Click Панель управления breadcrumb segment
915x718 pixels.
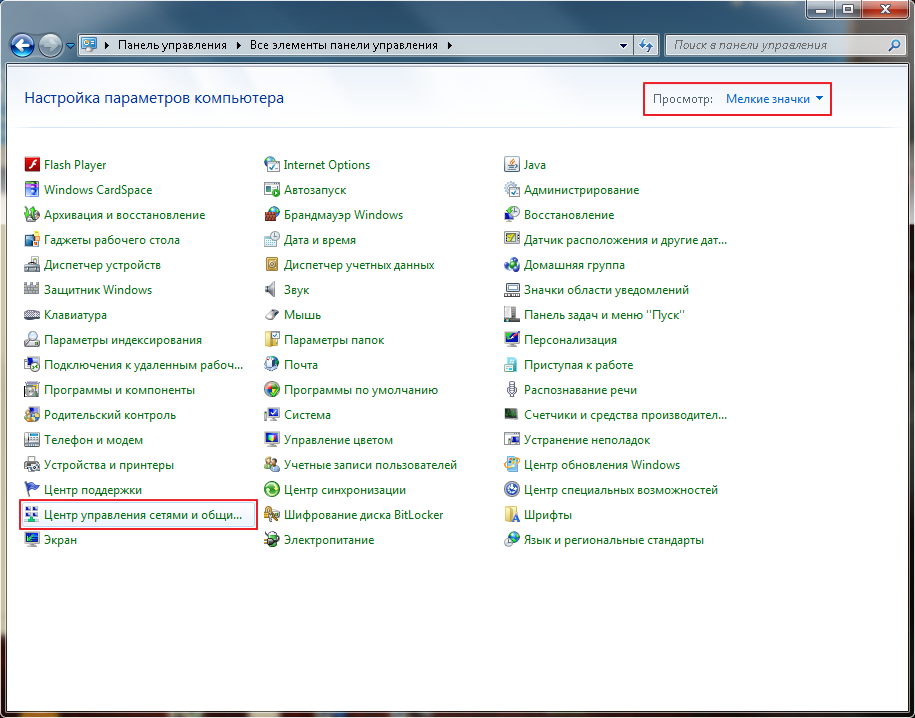point(172,46)
